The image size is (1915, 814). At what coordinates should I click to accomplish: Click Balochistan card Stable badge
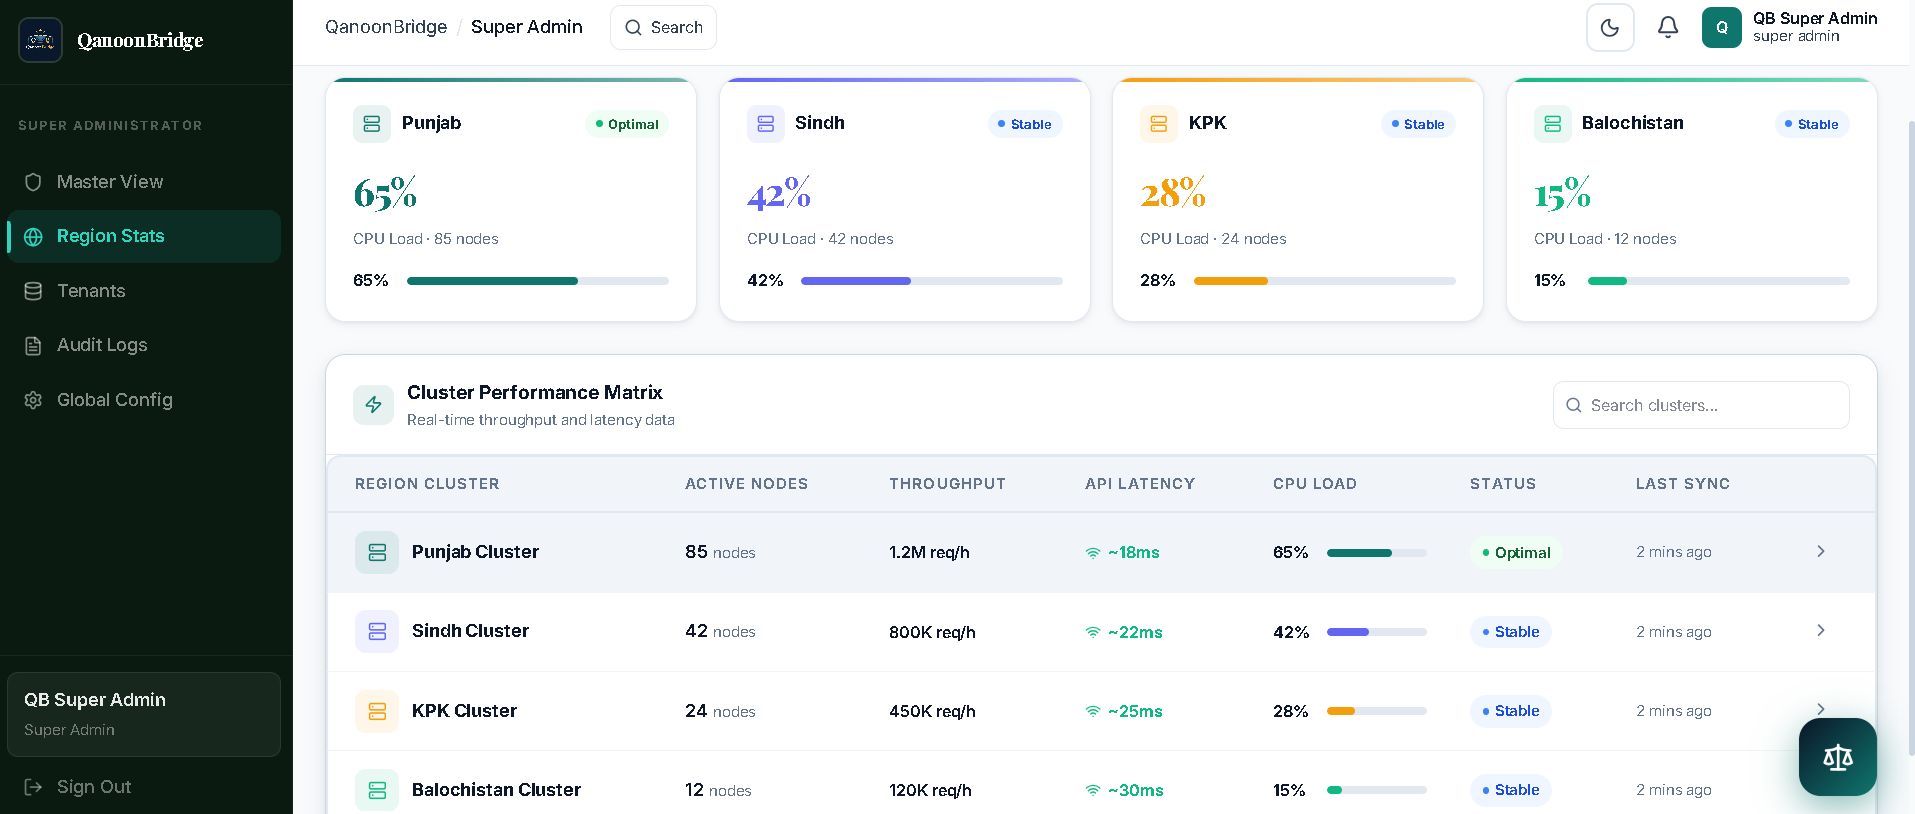1812,124
